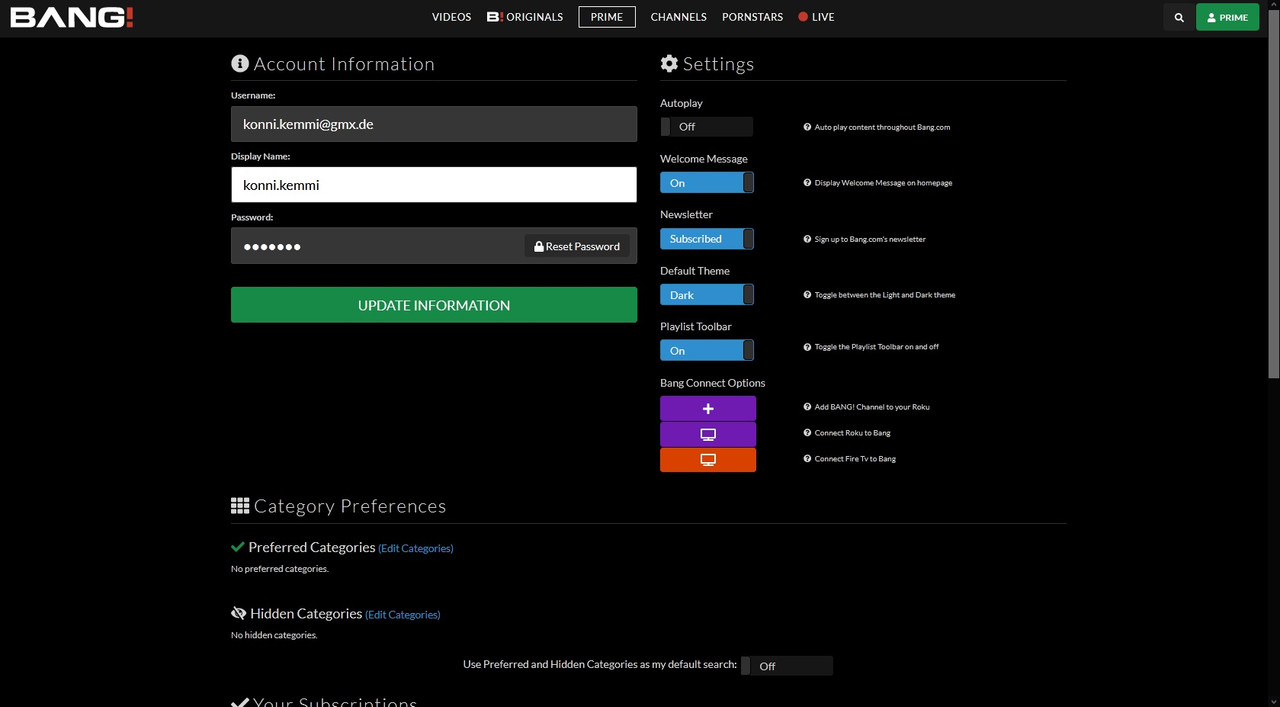This screenshot has height=707, width=1280.
Task: Open the Originals menu item
Action: pyautogui.click(x=525, y=17)
